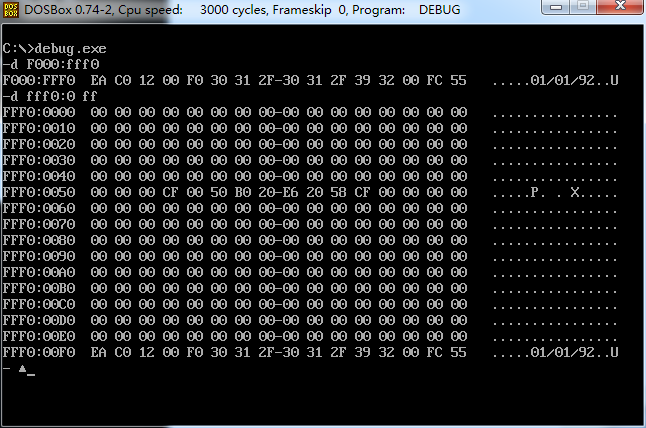Click the 'F000:FFF0' address label
Image resolution: width=646 pixels, height=428 pixels.
pyautogui.click(x=39, y=80)
